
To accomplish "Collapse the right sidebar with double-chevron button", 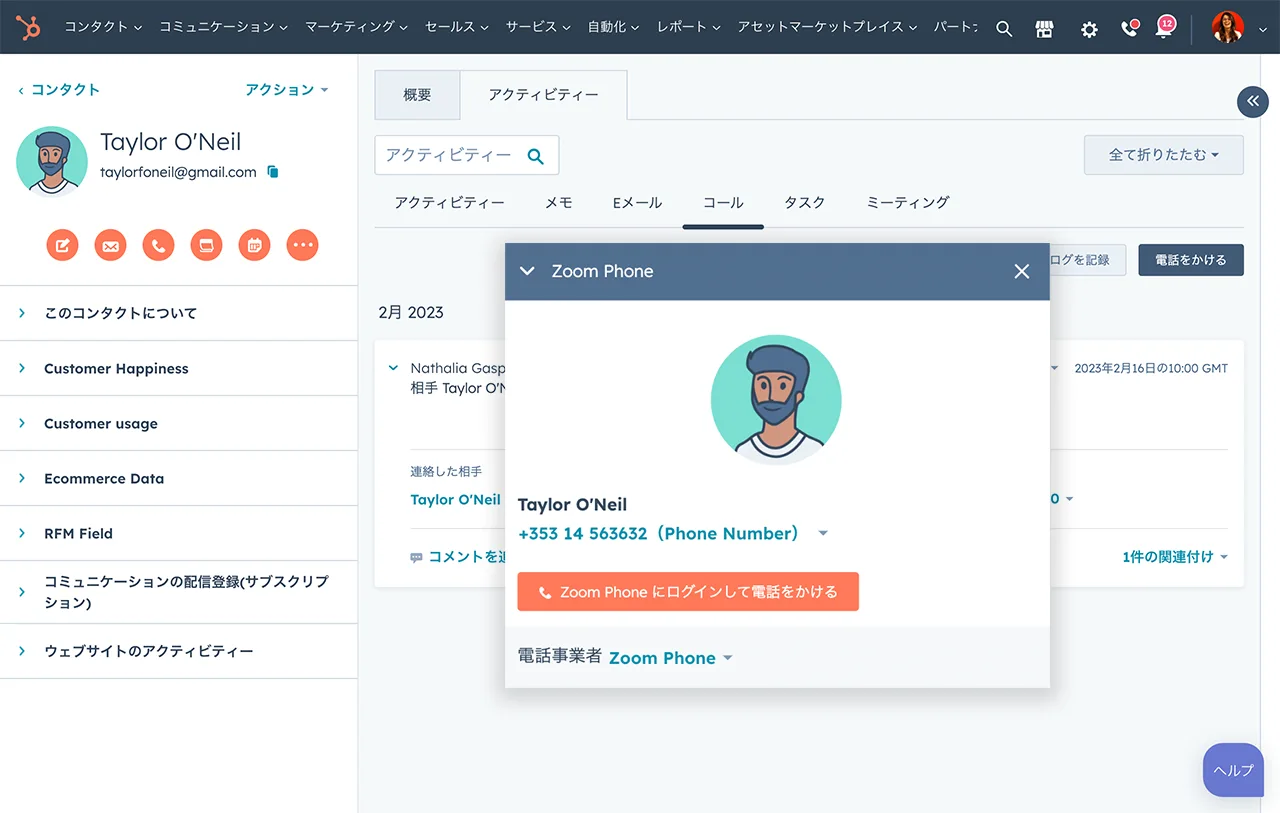I will click(x=1253, y=102).
